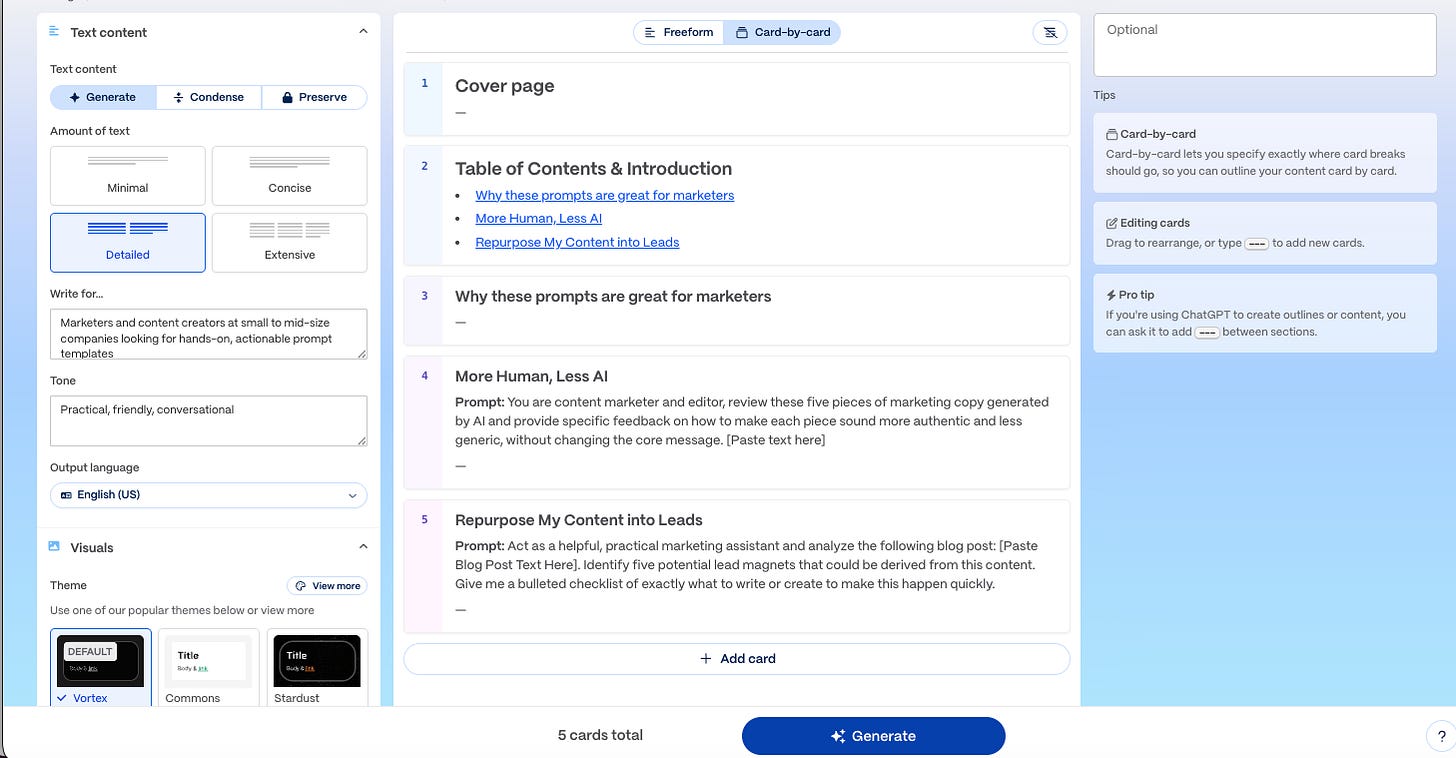Screen dimensions: 1456x758
Task: Click card number 2 handle
Action: pyautogui.click(x=424, y=205)
